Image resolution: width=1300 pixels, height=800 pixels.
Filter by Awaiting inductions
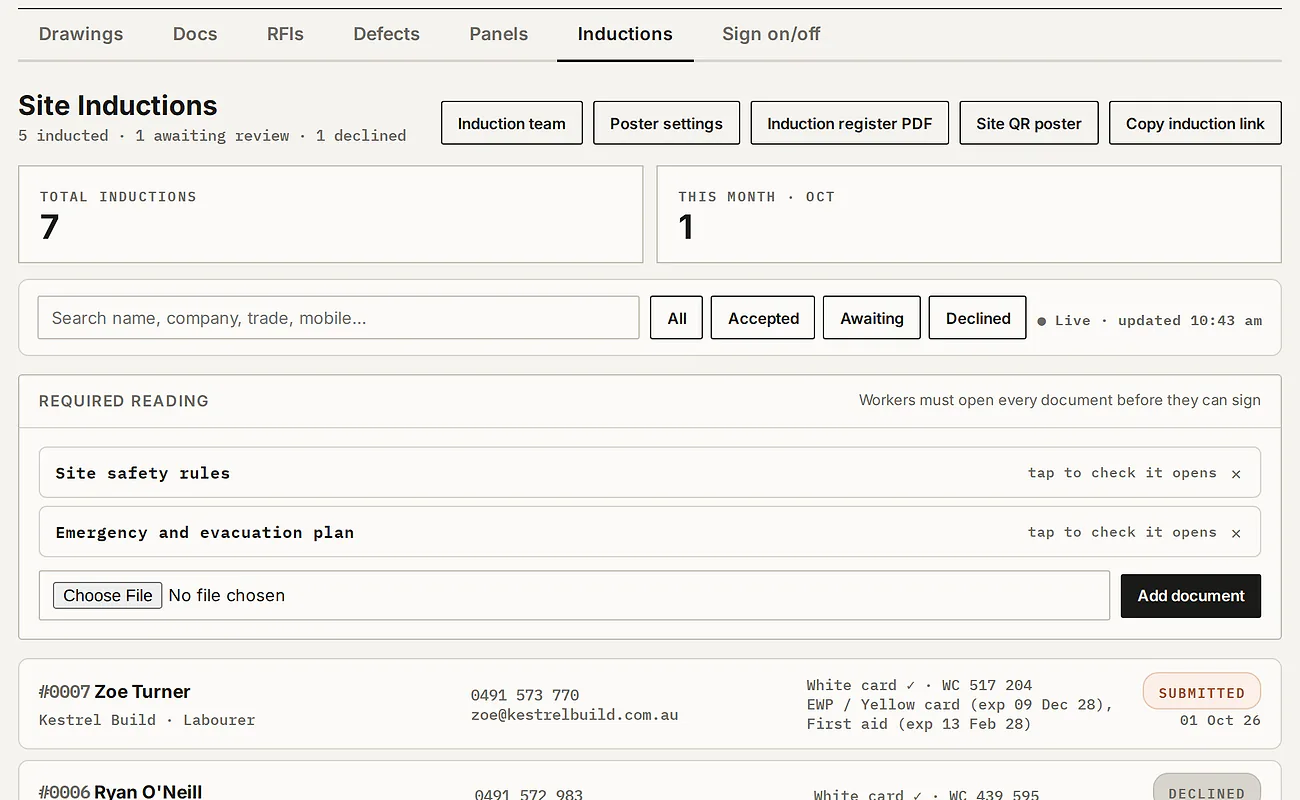tap(872, 318)
